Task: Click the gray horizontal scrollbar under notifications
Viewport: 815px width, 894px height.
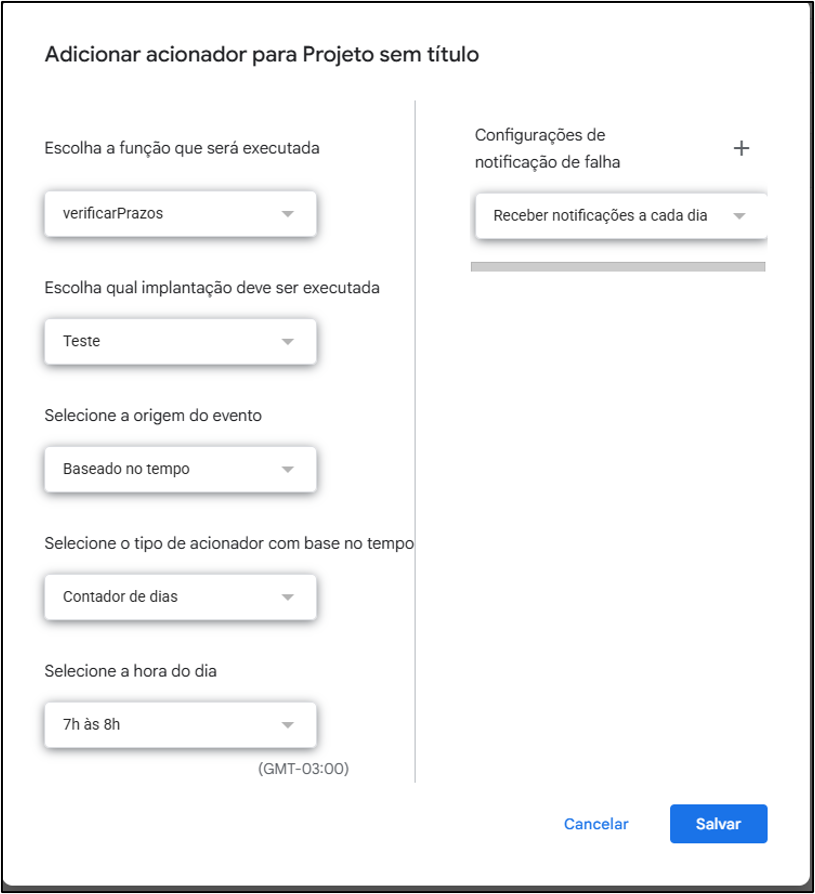Action: pos(618,267)
